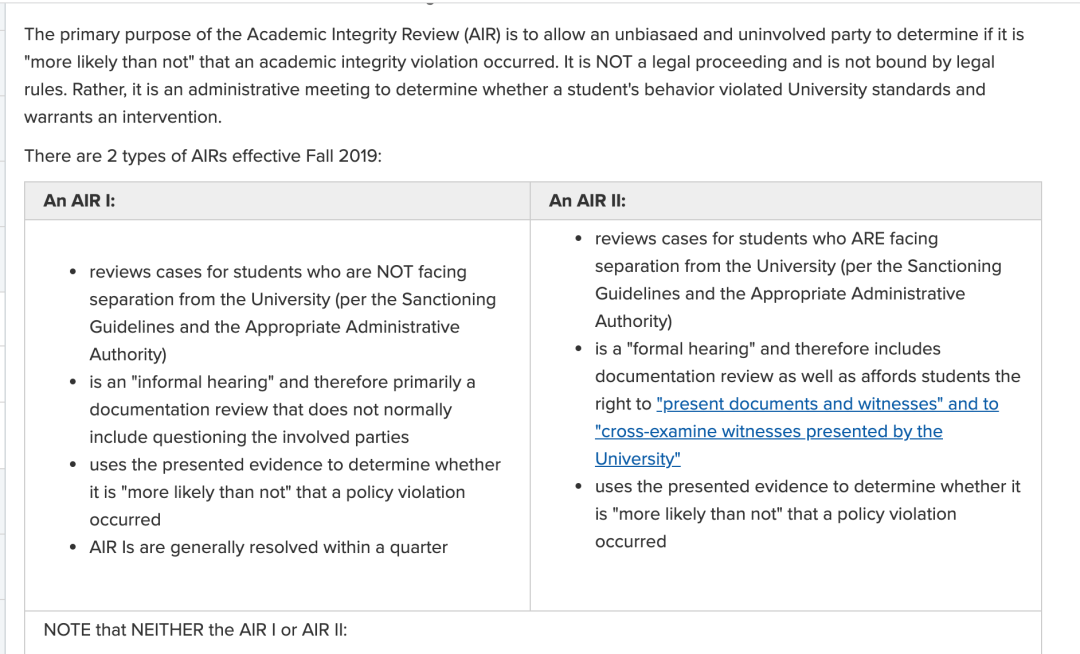Image resolution: width=1080 pixels, height=654 pixels.
Task: Click the "There are 2 types of AIRs" line
Action: pyautogui.click(x=202, y=156)
